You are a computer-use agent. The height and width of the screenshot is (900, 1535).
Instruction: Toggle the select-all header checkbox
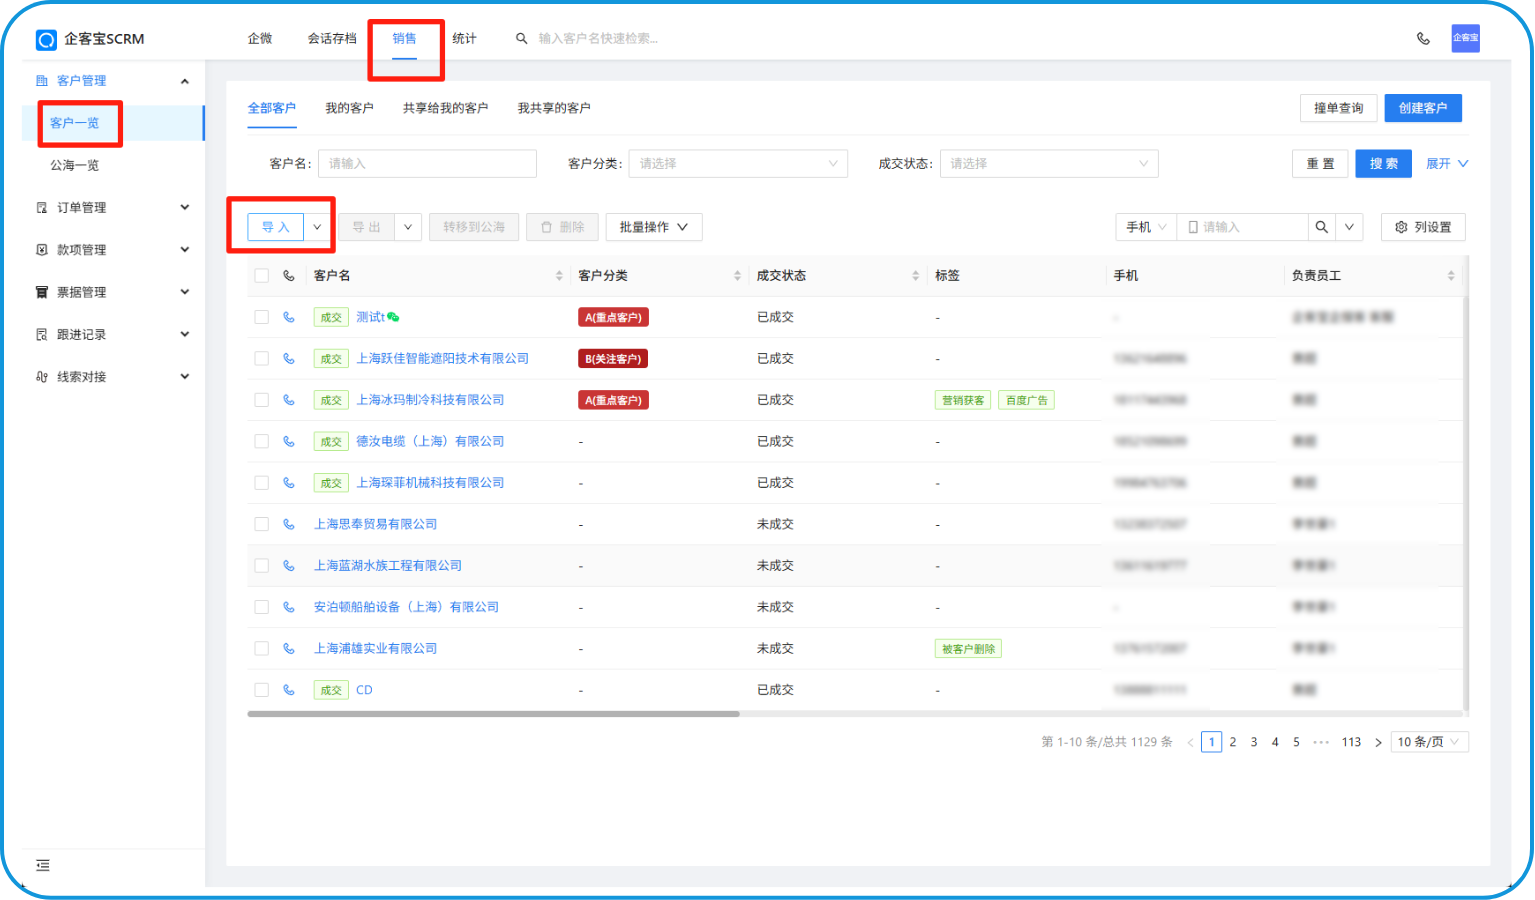(x=262, y=276)
